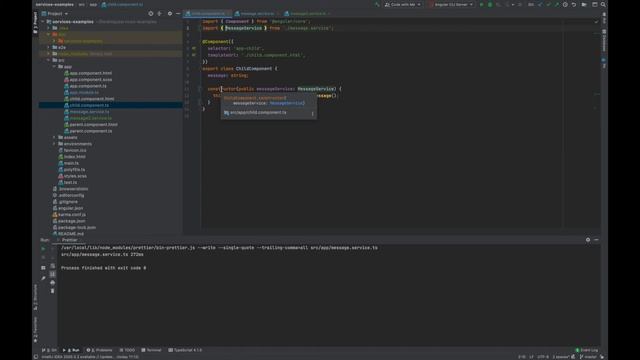Open the TODO tool window tab
640x360 pixels.
[127, 350]
